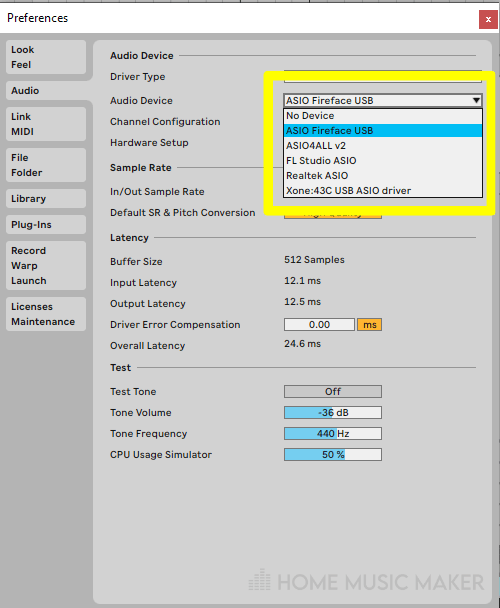Close the Preferences window
500x608 pixels.
pyautogui.click(x=488, y=19)
